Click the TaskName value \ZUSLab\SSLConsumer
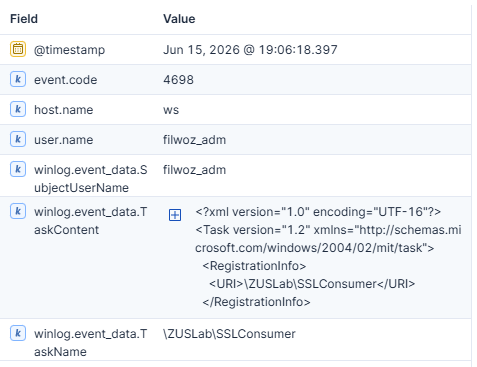 229,334
